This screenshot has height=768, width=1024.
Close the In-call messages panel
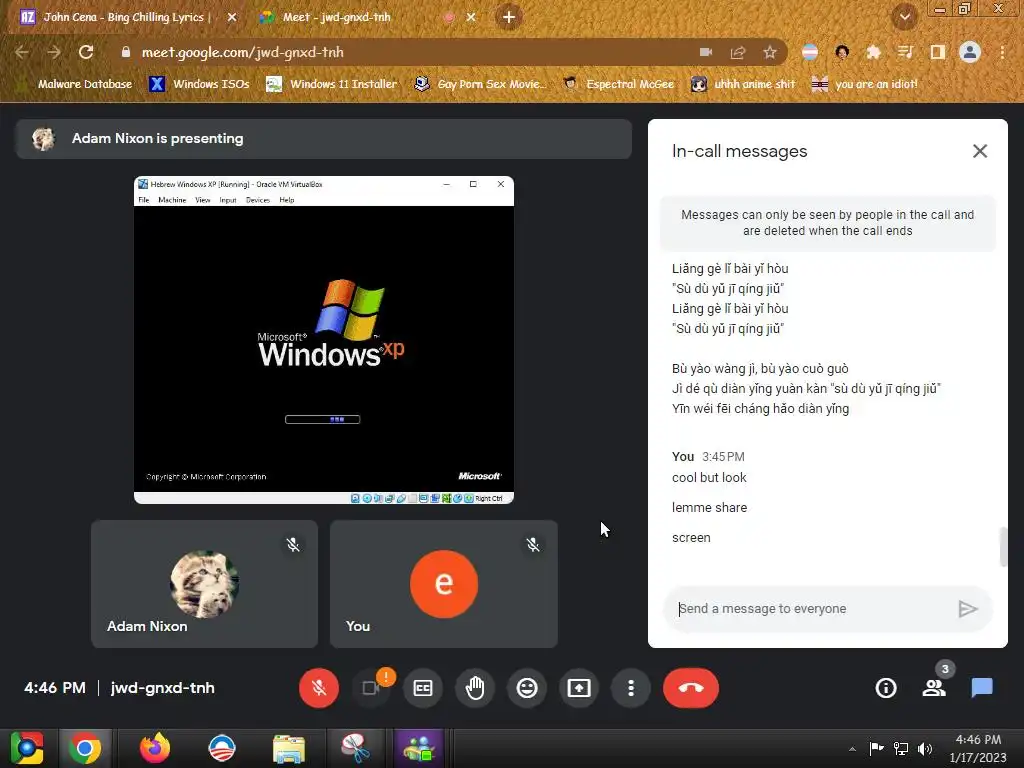[980, 152]
